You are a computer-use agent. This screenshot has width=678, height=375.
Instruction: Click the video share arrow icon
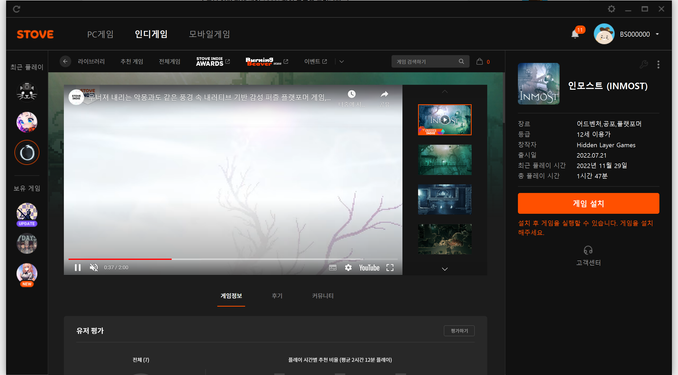(x=384, y=94)
